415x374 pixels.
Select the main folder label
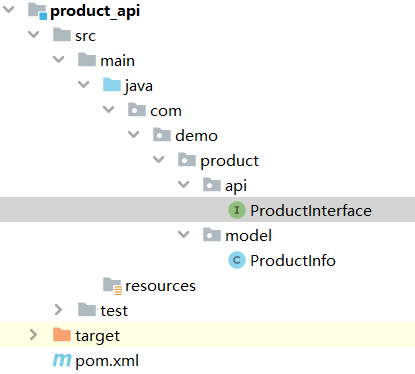point(117,61)
